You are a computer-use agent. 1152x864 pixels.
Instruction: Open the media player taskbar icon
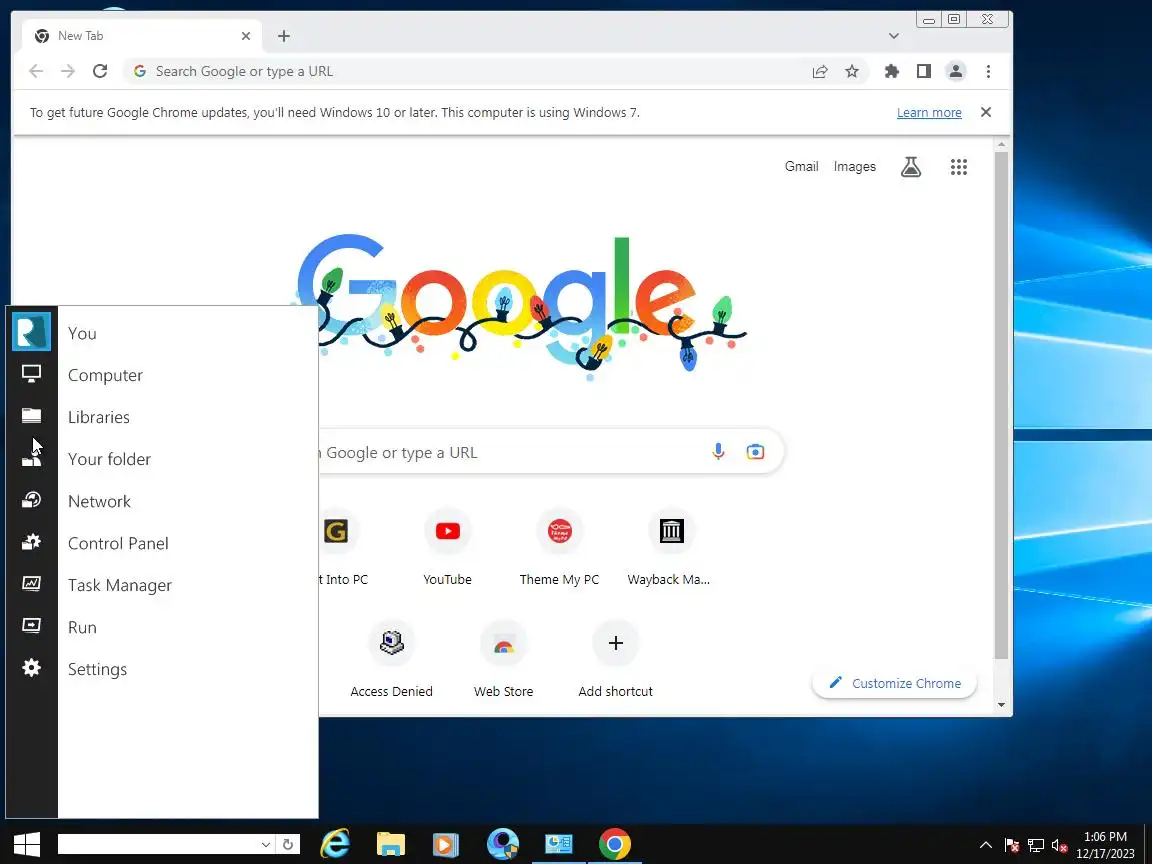click(x=446, y=844)
